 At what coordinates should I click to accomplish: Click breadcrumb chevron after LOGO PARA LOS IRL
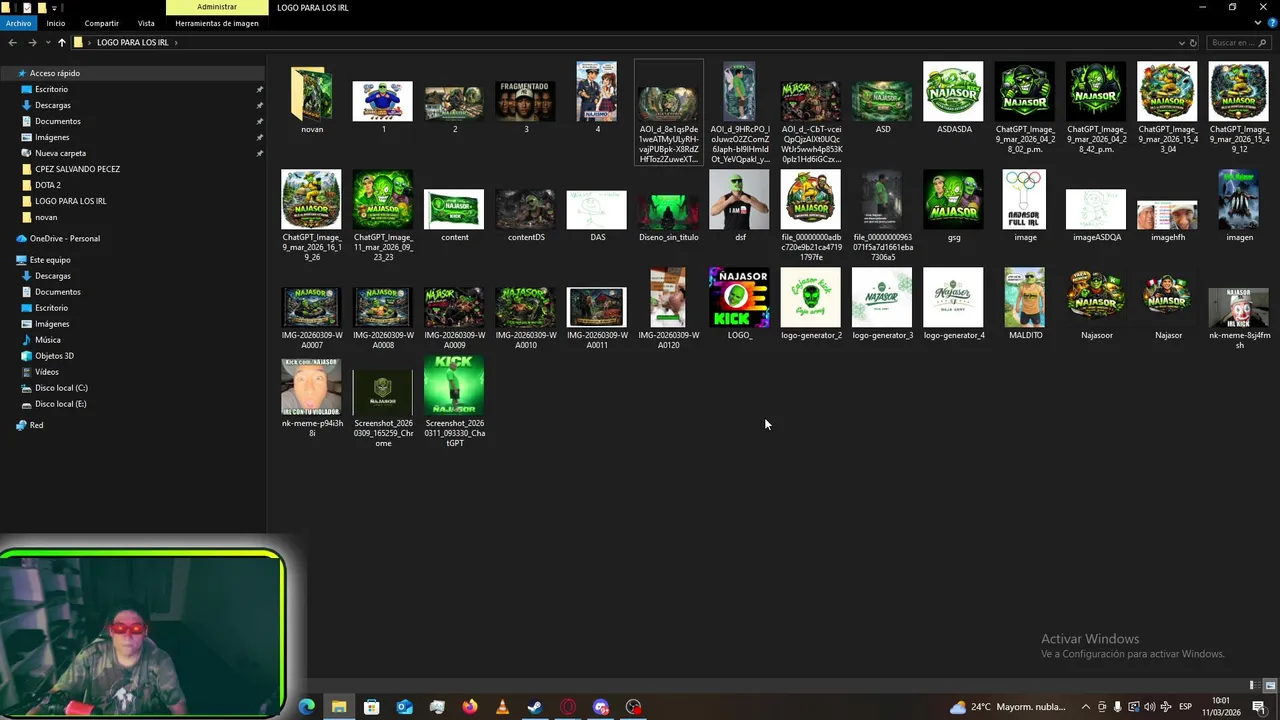click(177, 43)
